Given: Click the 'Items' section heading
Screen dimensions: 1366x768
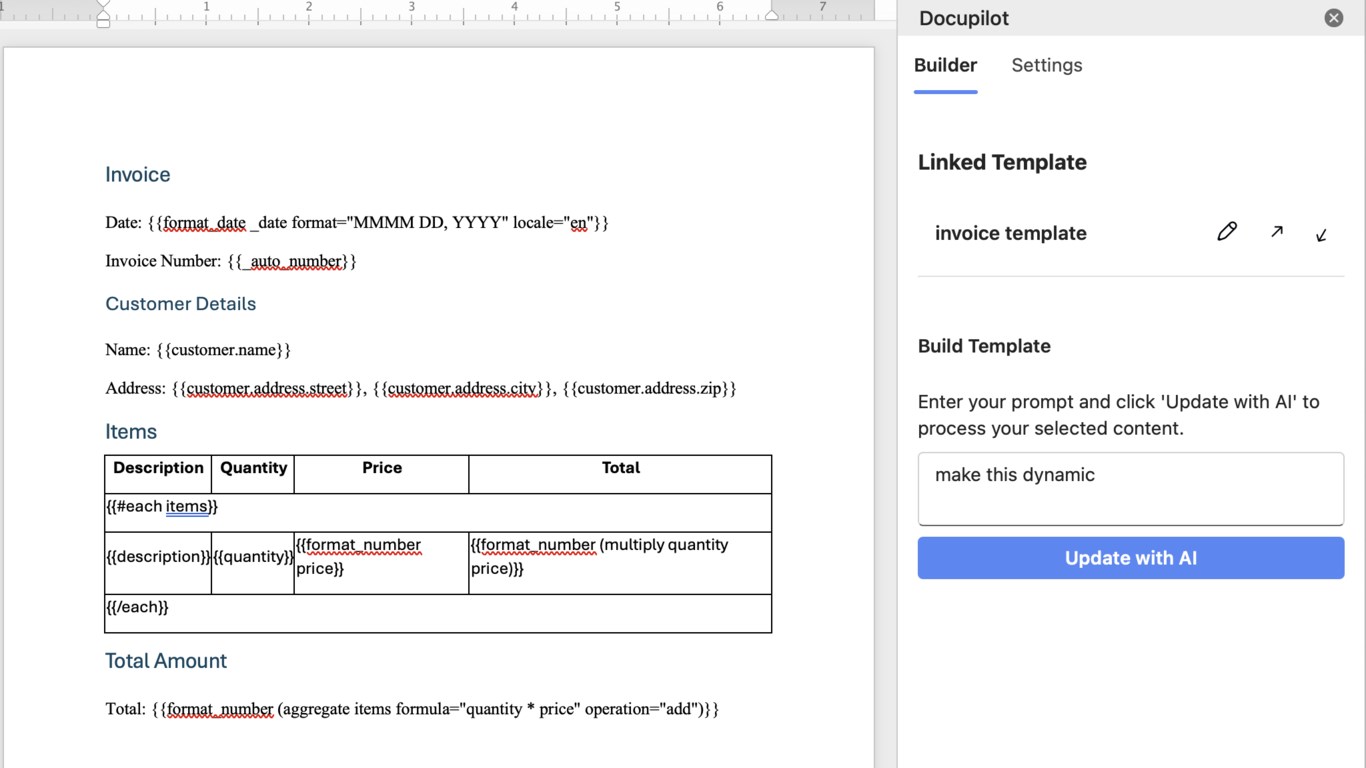Looking at the screenshot, I should pos(131,432).
